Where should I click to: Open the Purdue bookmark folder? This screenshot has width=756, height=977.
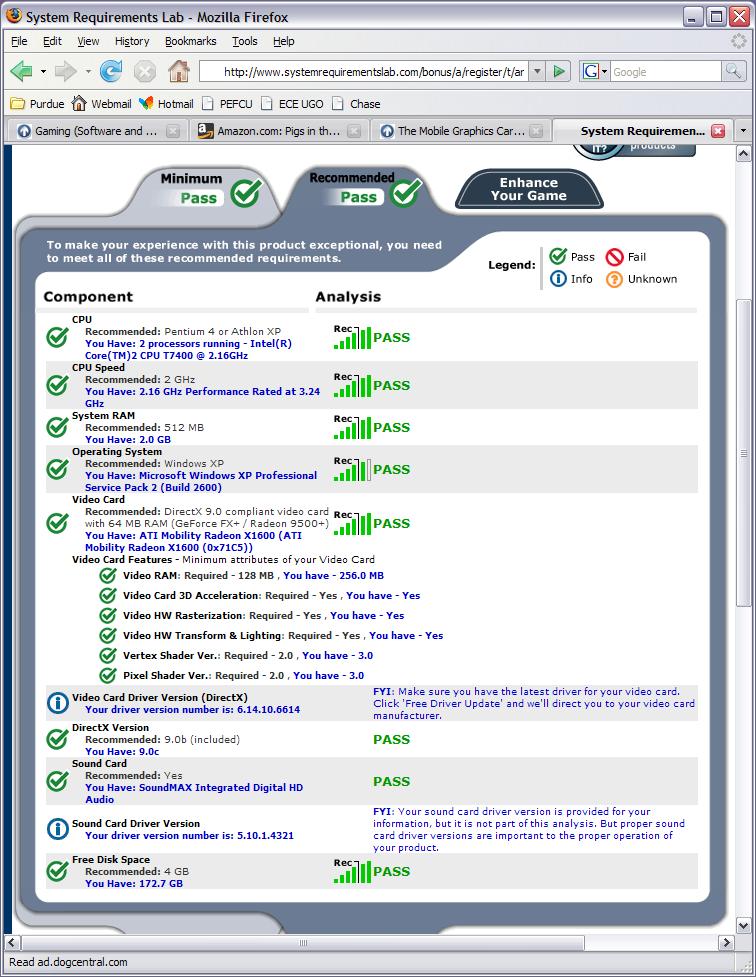tap(38, 104)
